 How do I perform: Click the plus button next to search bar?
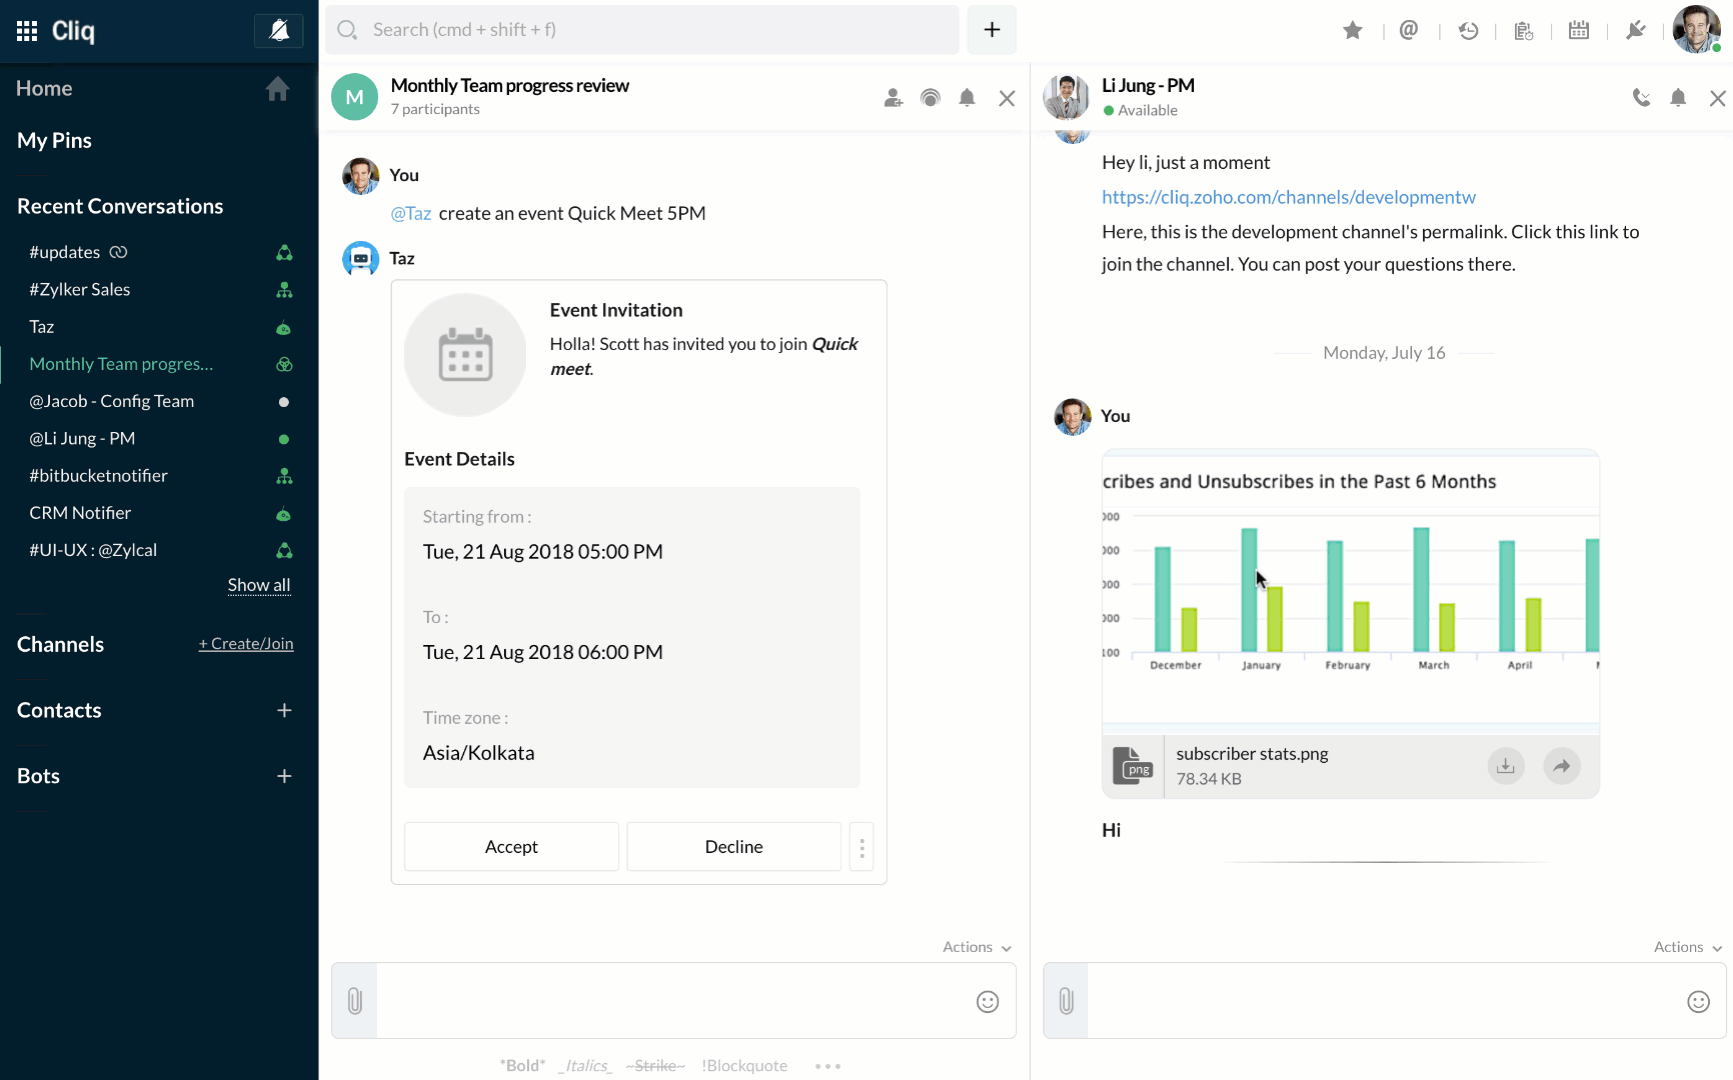point(992,30)
